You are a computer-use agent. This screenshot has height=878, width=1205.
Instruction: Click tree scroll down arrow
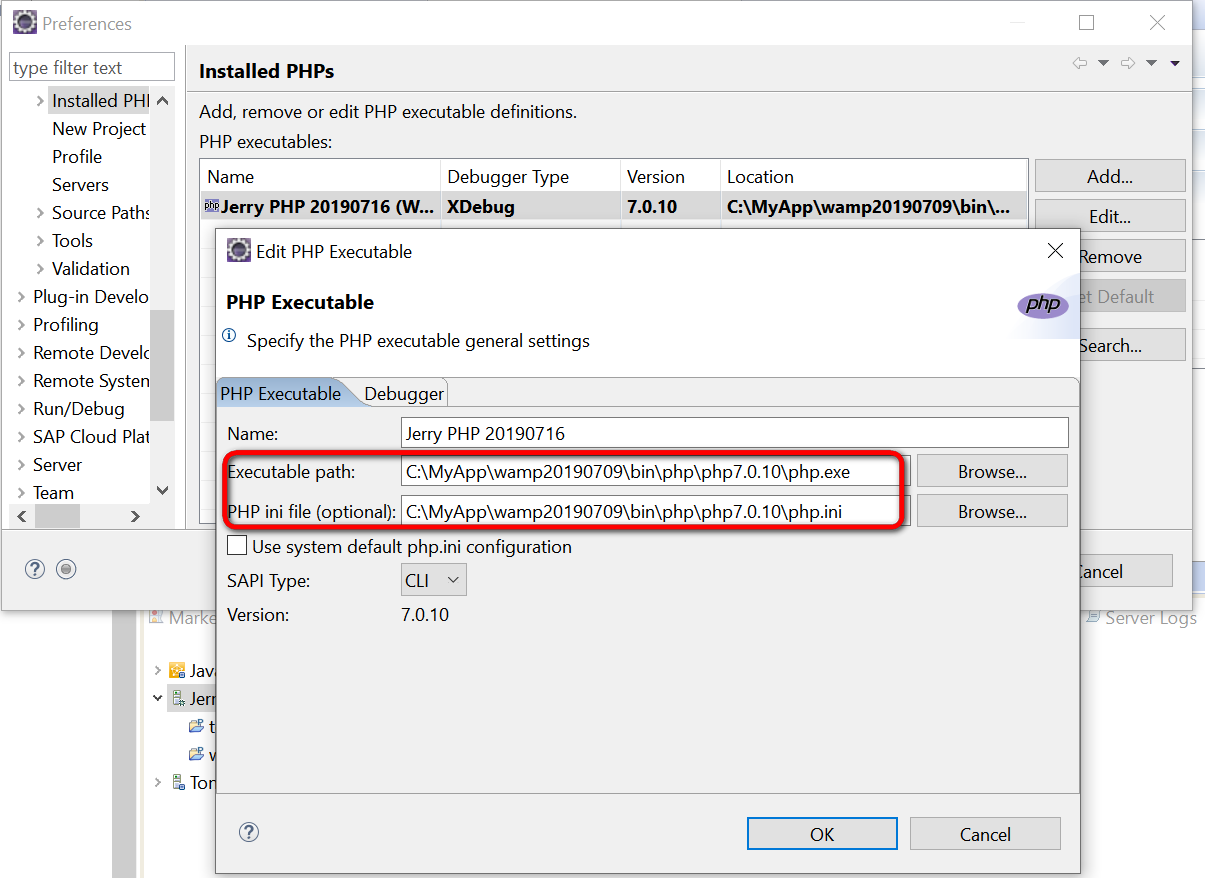163,490
